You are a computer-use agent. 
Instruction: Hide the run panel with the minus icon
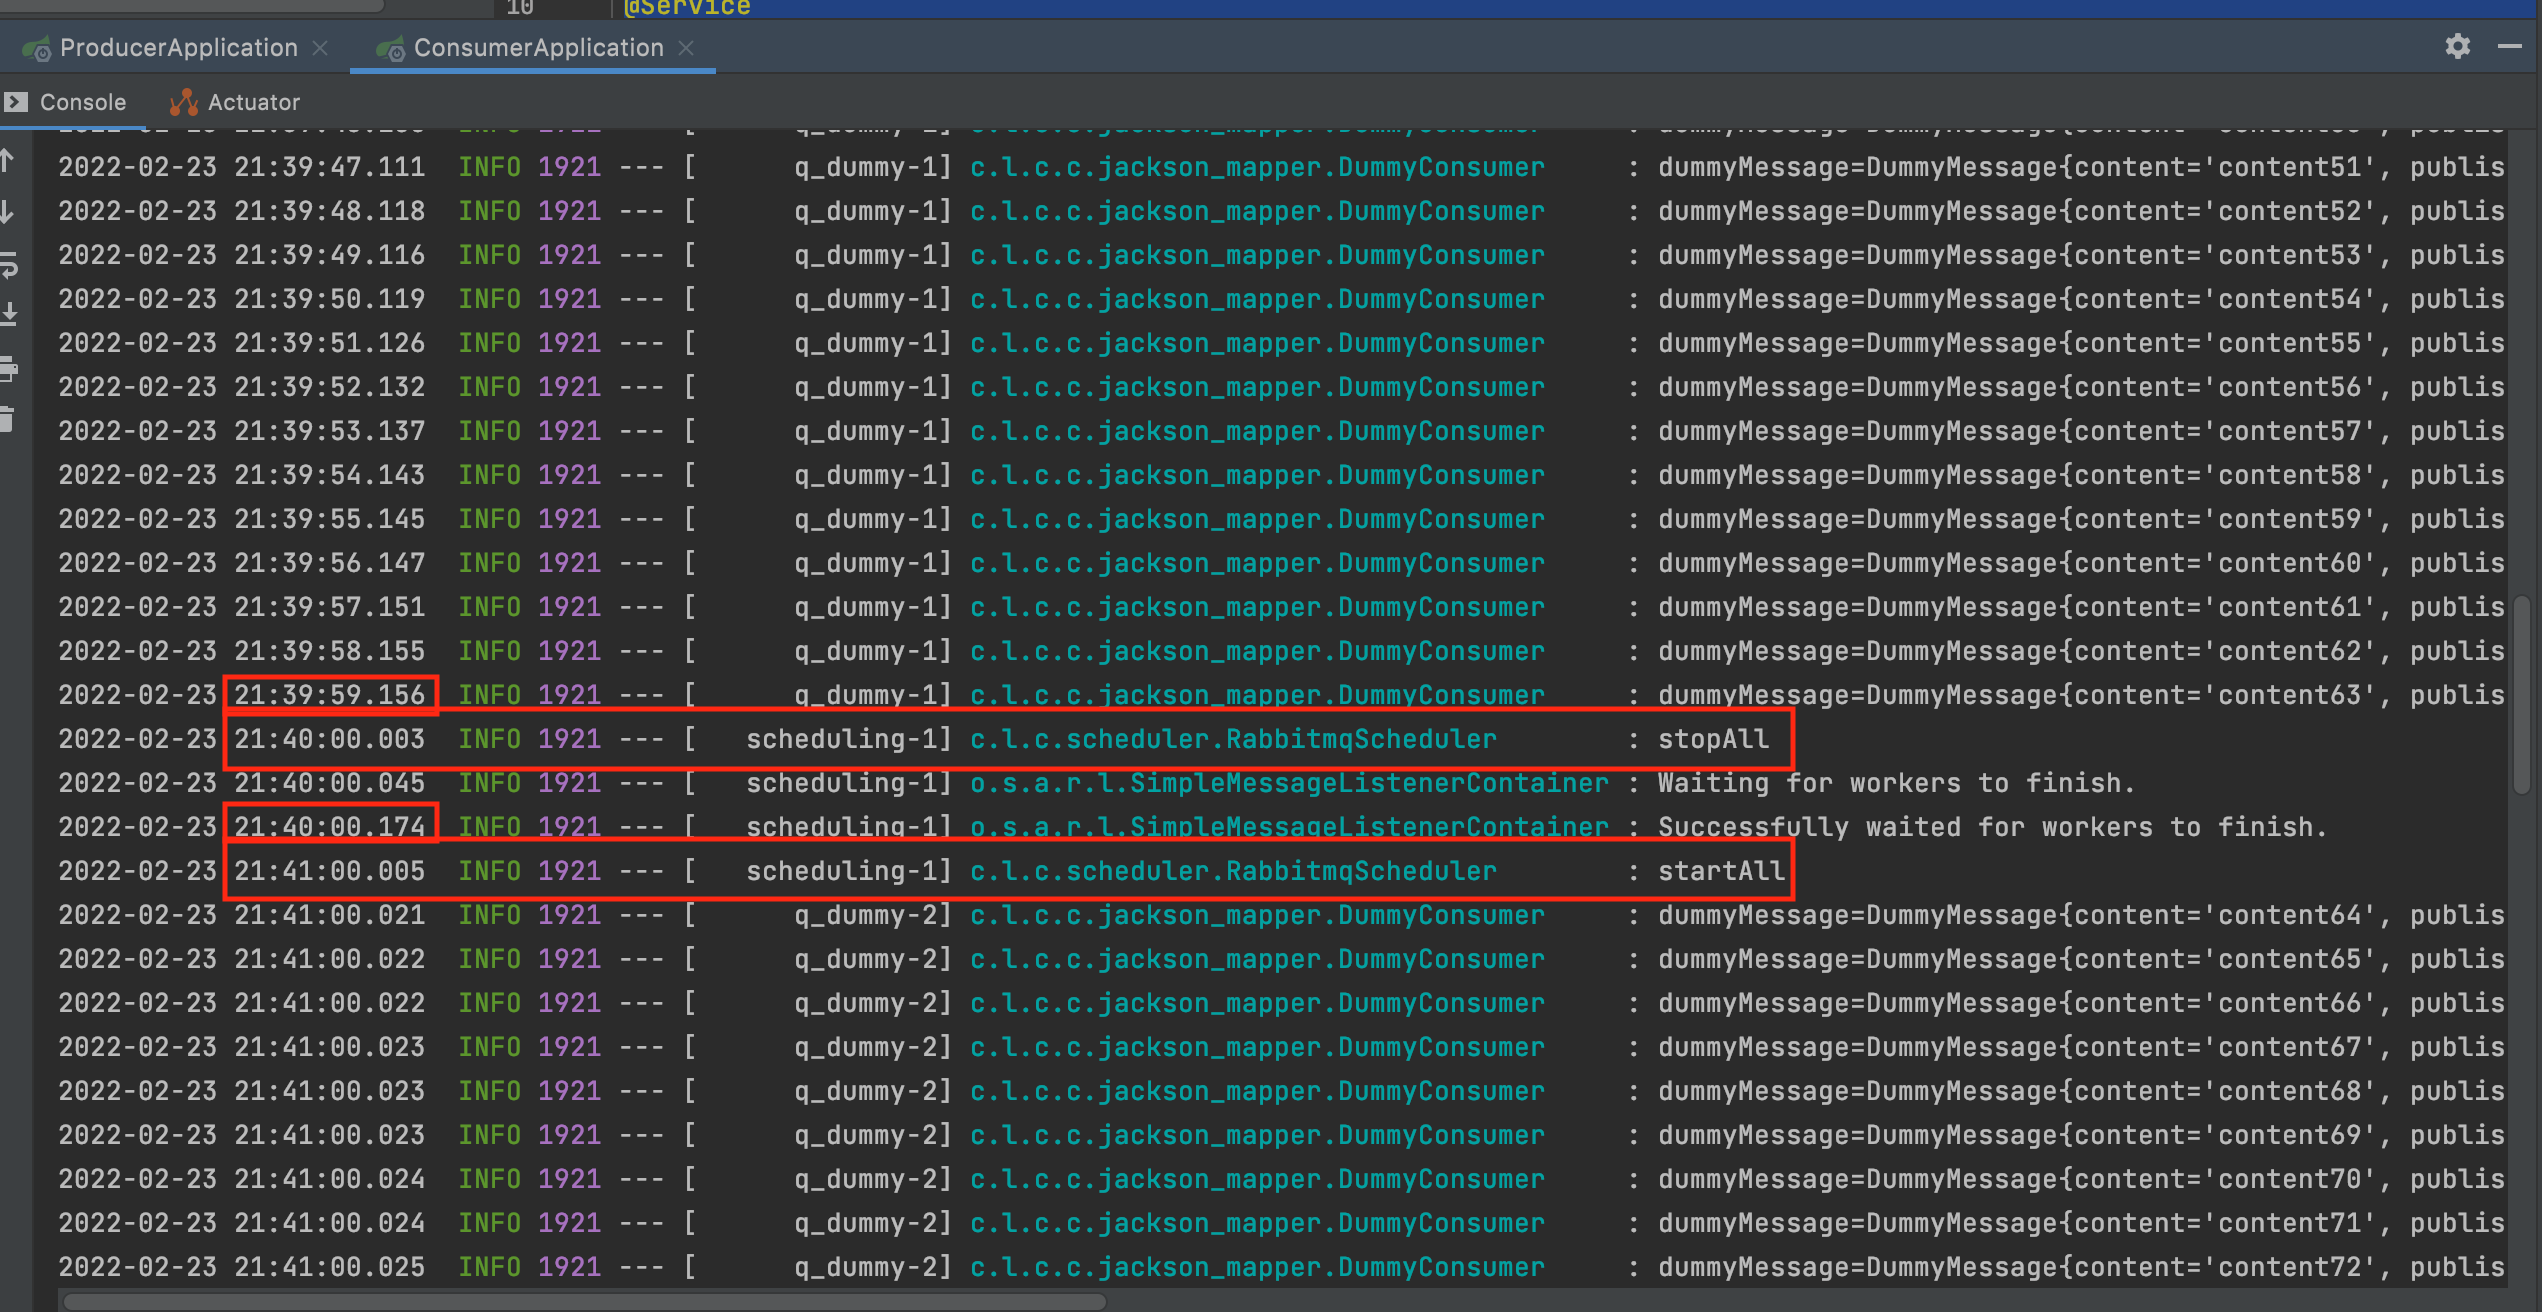2510,46
